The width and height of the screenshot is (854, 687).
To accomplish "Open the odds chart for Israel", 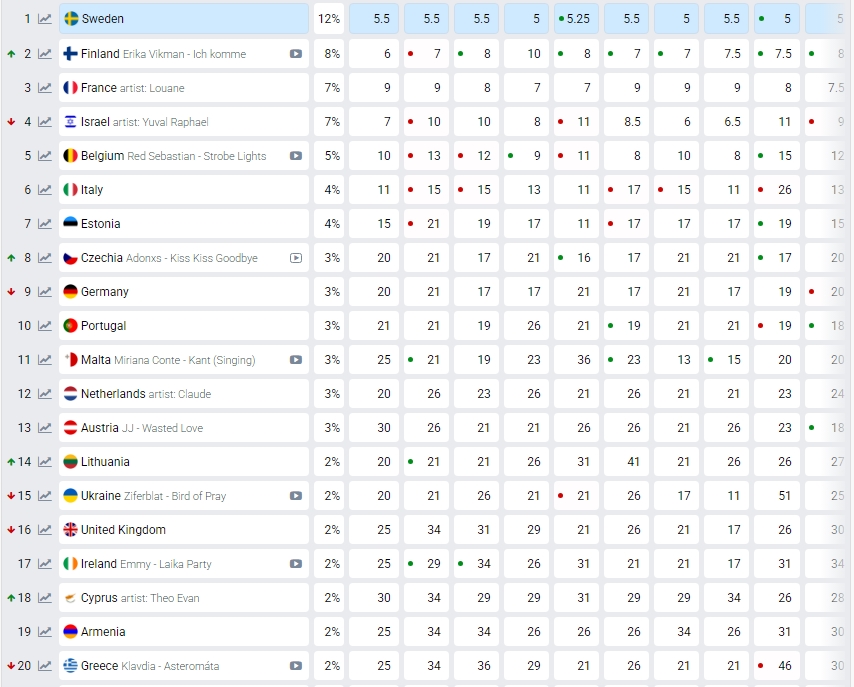I will tap(45, 122).
